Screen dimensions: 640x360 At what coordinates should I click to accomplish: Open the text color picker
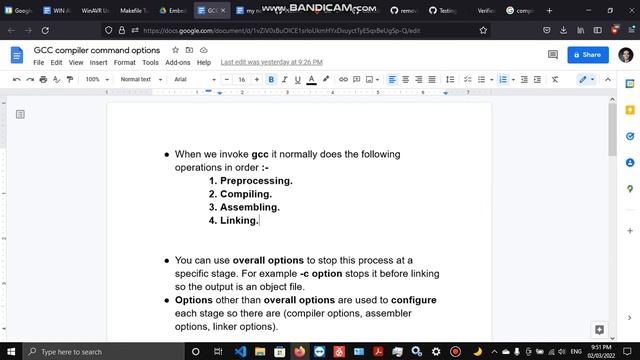click(x=311, y=80)
